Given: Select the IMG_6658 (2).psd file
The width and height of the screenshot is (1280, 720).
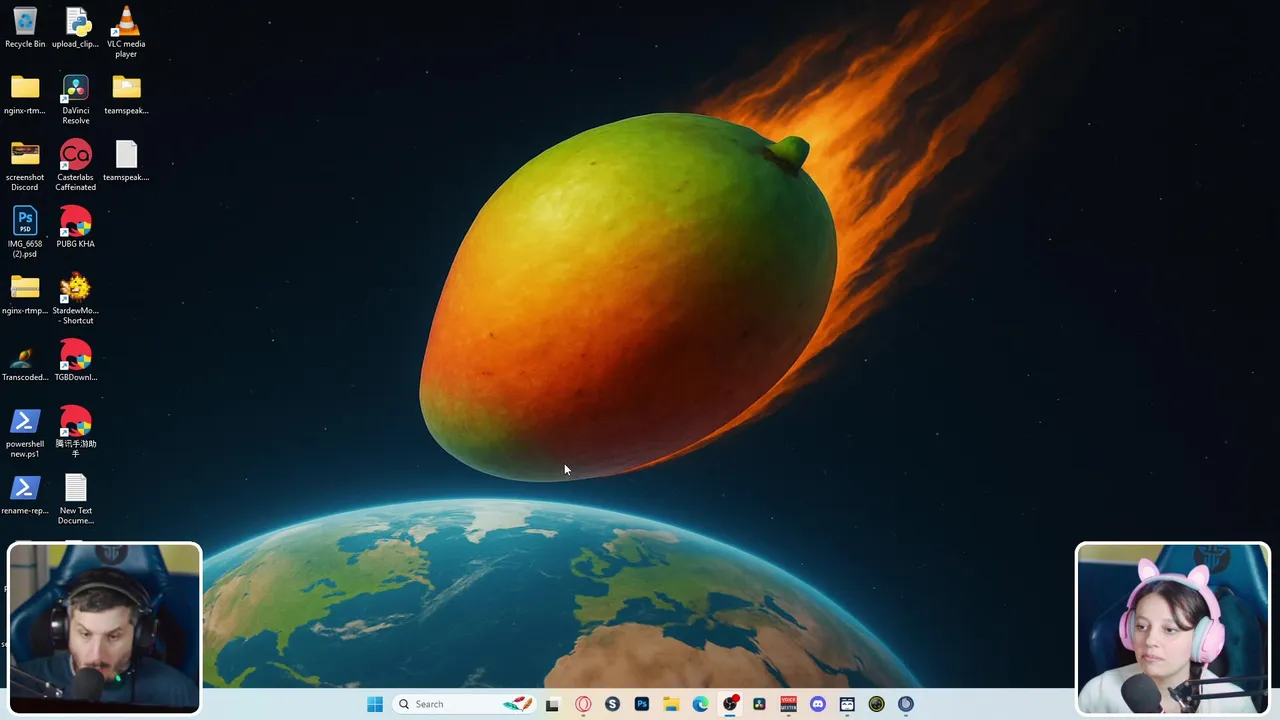Looking at the screenshot, I should click(25, 232).
